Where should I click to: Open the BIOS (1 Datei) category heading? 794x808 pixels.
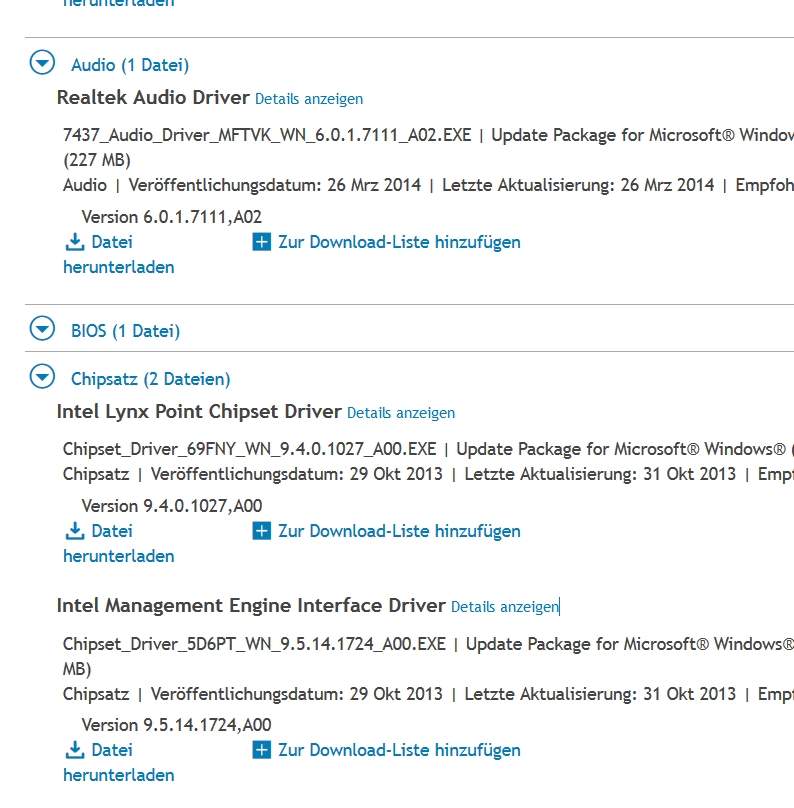[126, 331]
